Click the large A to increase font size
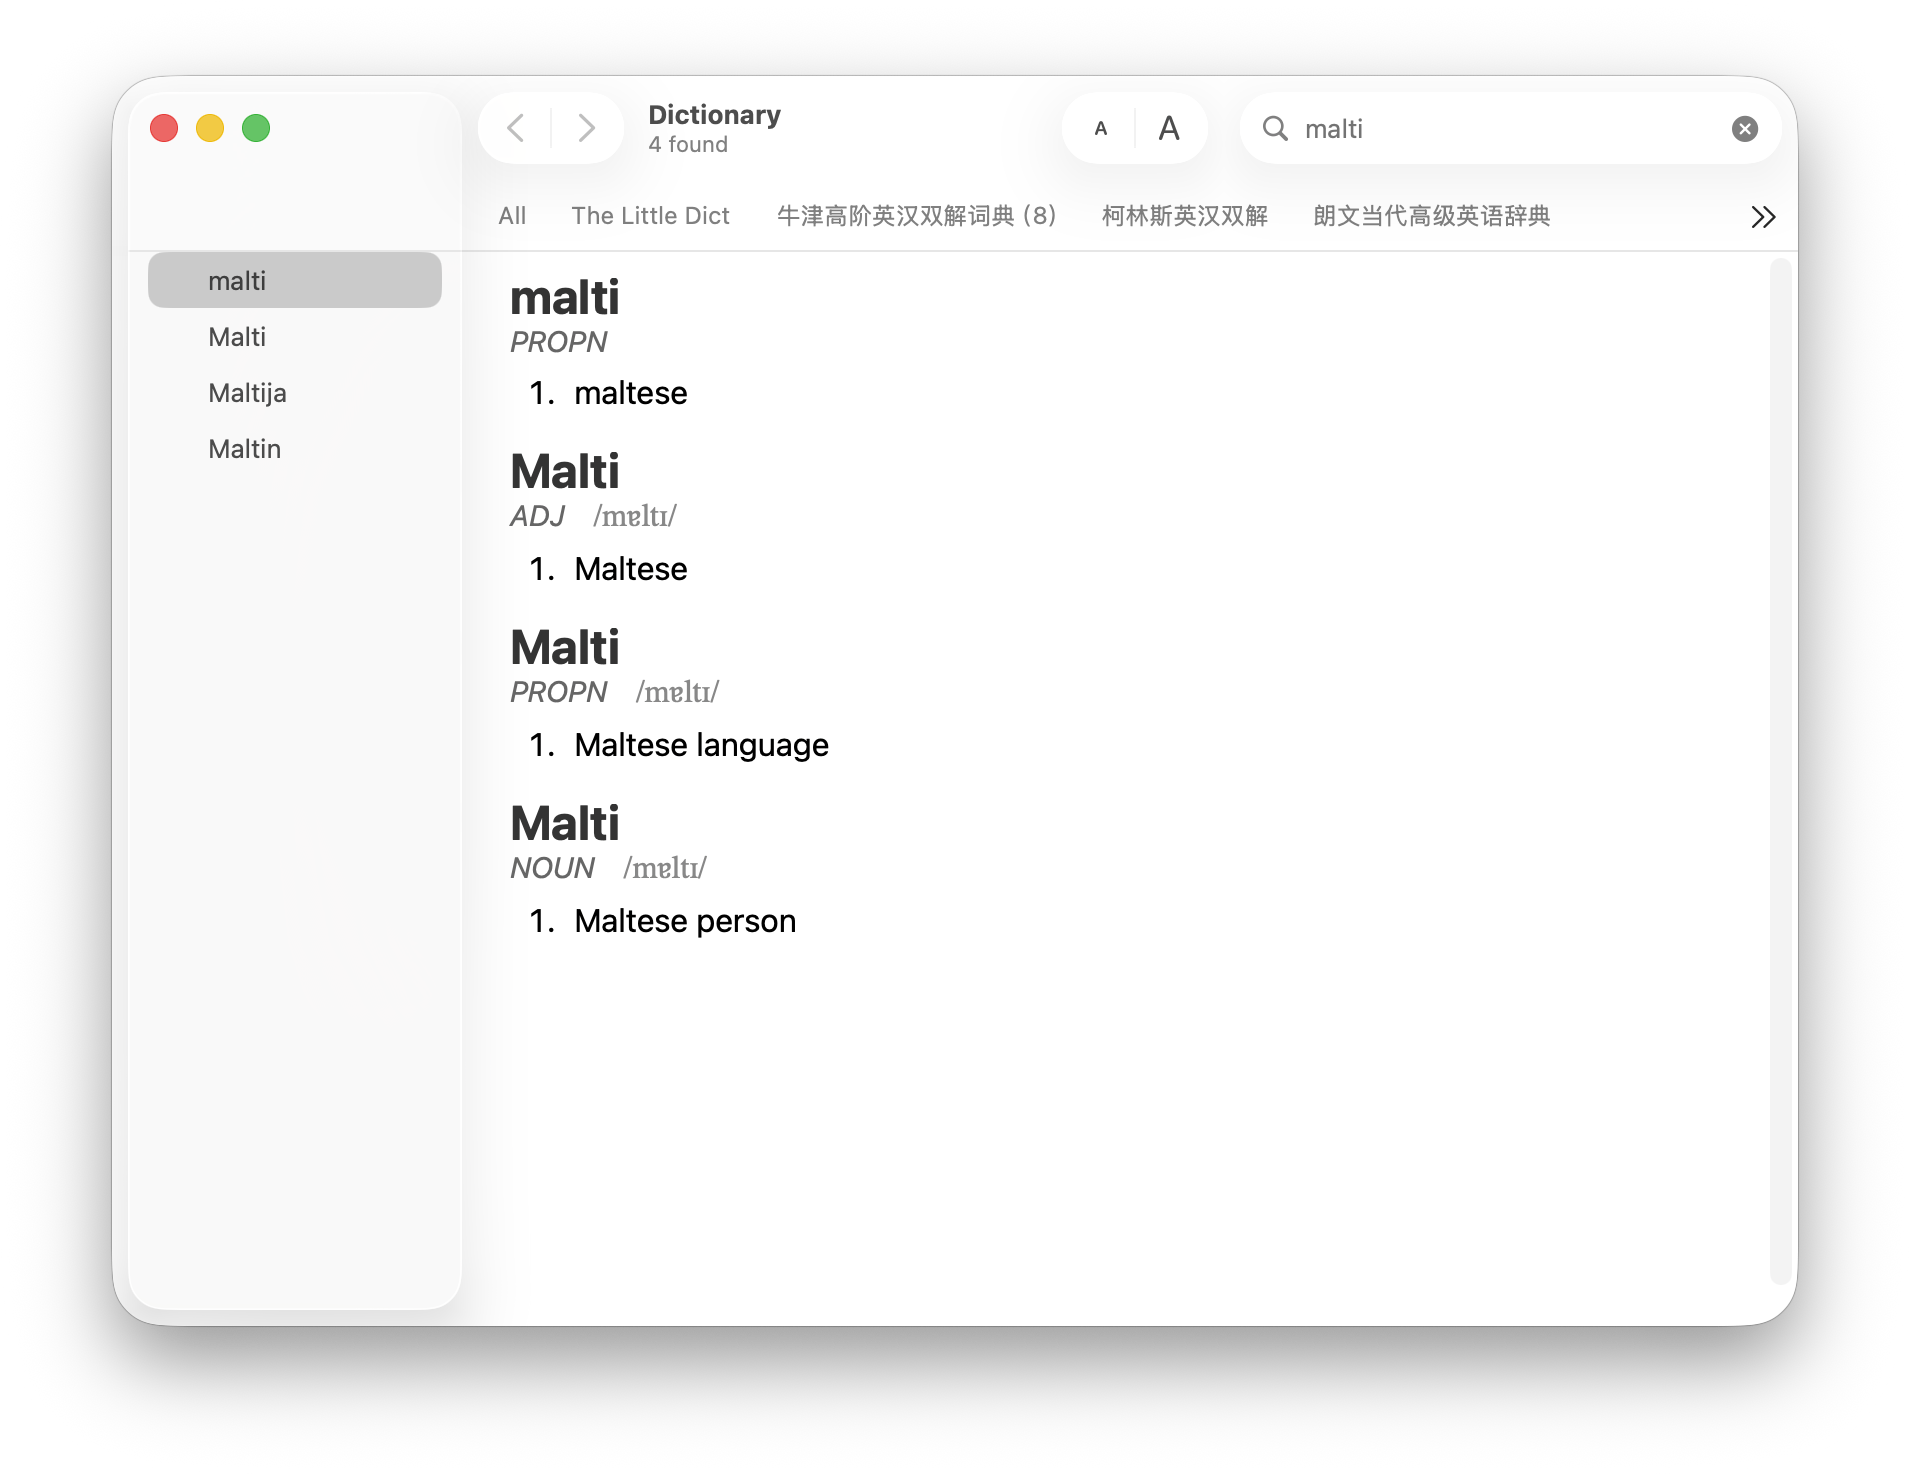Viewport: 1910px width, 1474px height. click(x=1169, y=128)
